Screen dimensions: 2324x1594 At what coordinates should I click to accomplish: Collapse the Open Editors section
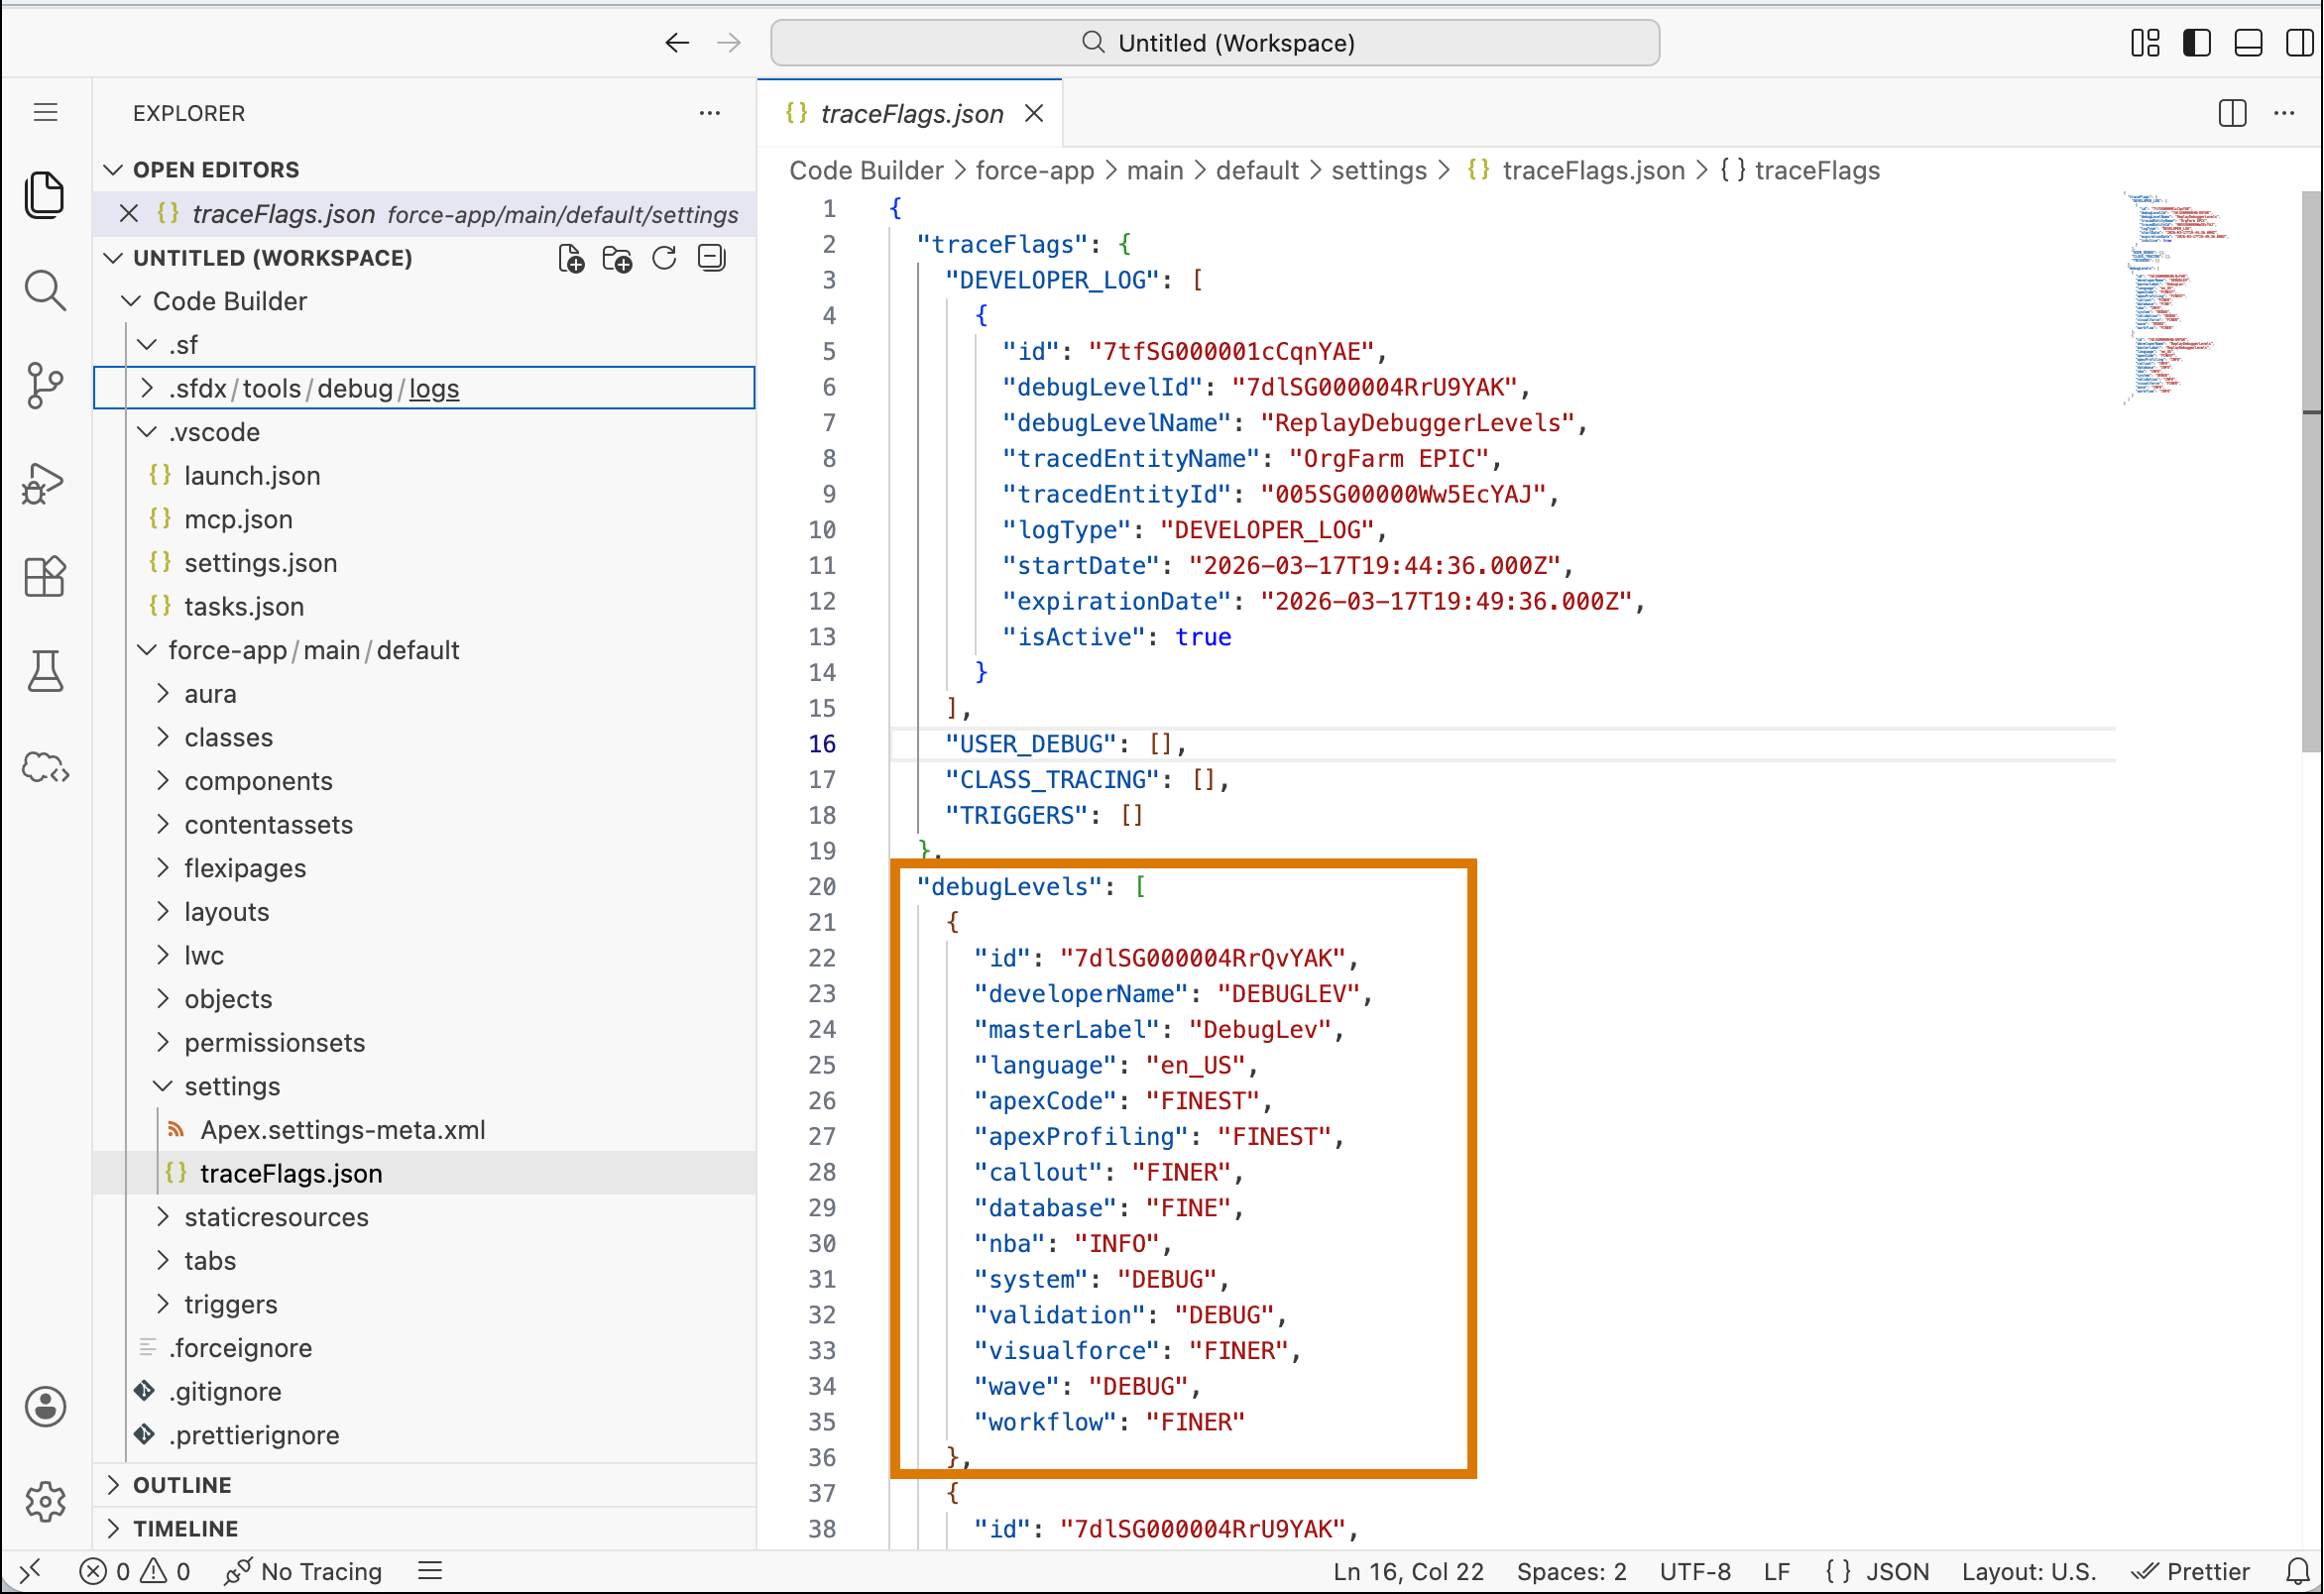coord(425,169)
